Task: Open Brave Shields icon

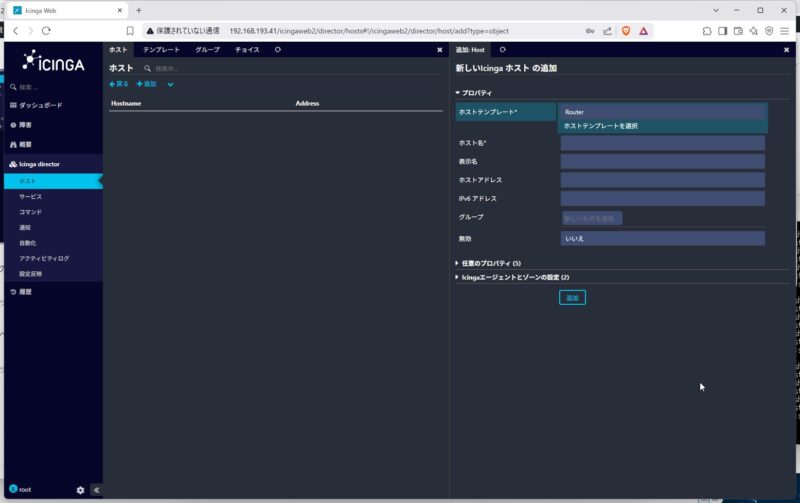Action: pyautogui.click(x=626, y=31)
